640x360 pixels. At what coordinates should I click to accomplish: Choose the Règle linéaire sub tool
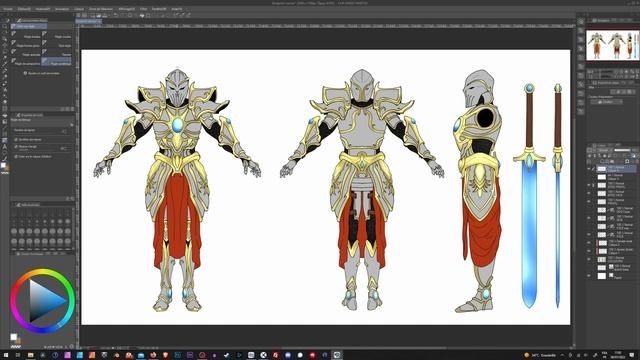[x=27, y=36]
